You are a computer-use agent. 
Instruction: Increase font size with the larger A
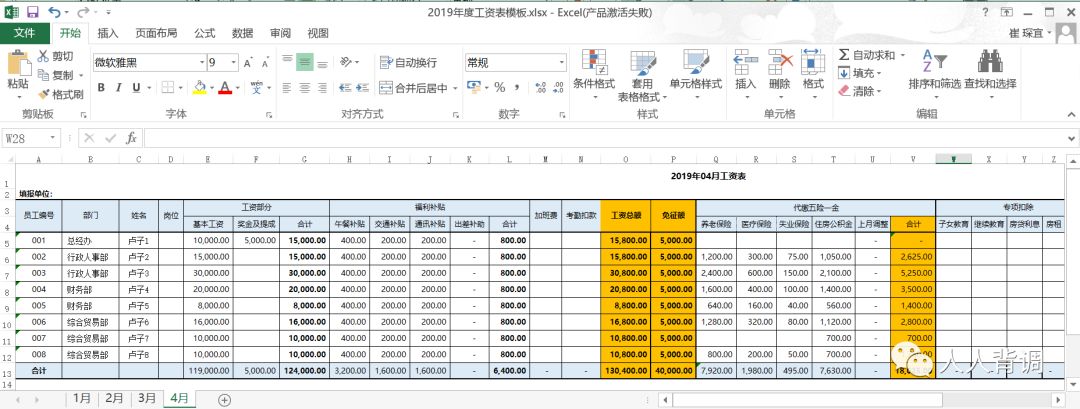248,63
